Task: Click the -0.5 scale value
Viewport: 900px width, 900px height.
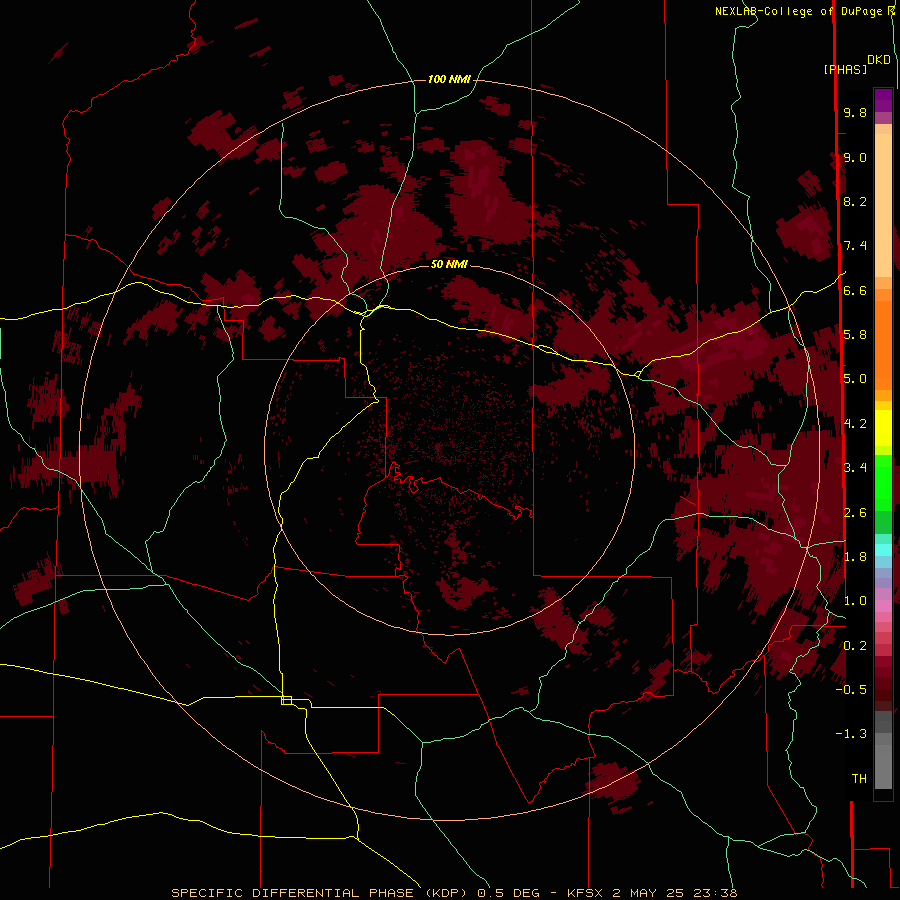Action: [851, 690]
